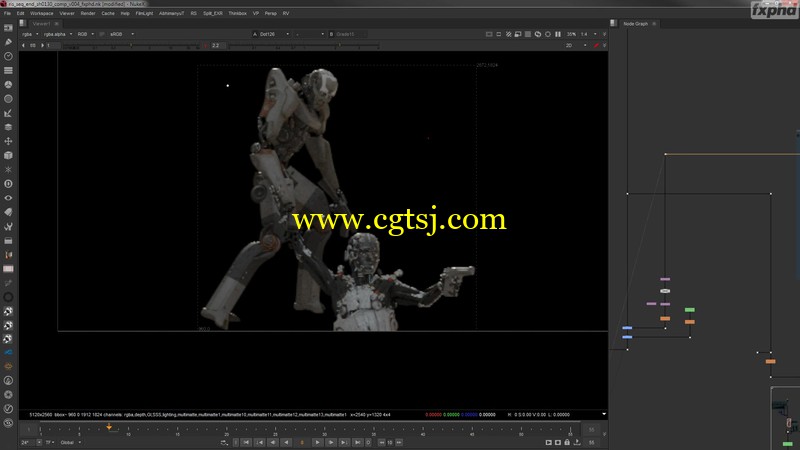Click the Node Graph pane content icon

point(614,23)
